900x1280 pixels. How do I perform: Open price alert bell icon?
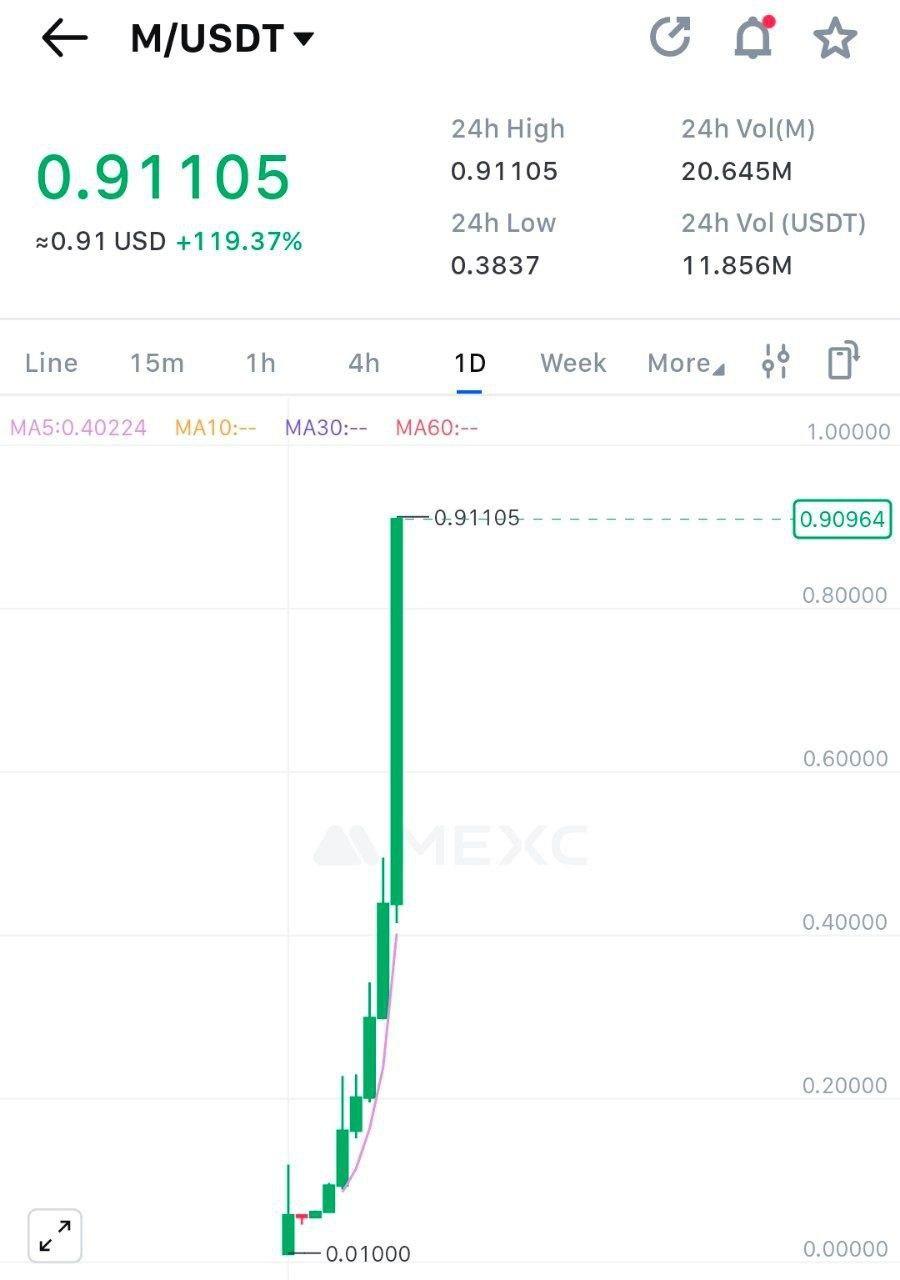(x=753, y=38)
